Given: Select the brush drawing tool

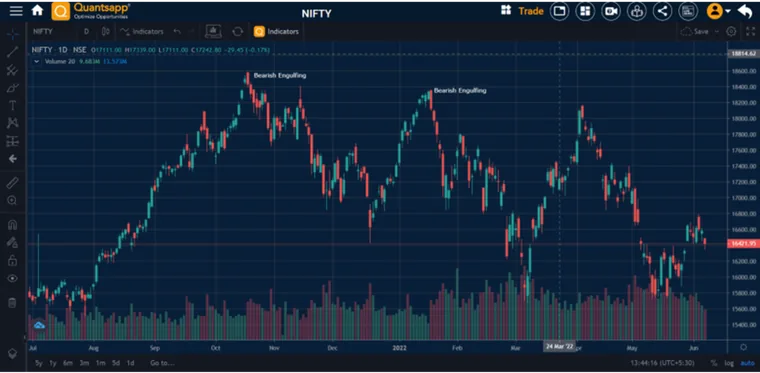Looking at the screenshot, I should (12, 88).
